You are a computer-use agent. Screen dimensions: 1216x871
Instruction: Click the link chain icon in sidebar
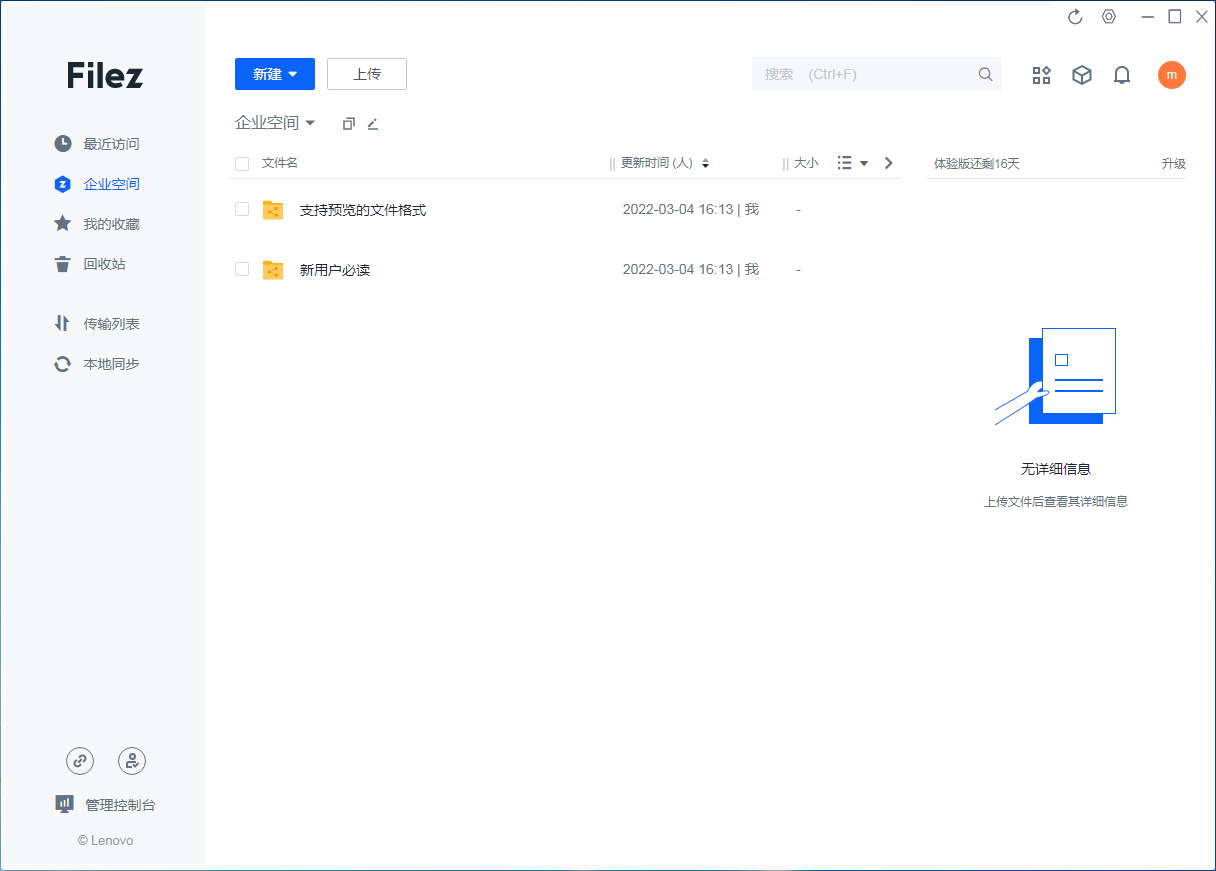pos(80,761)
